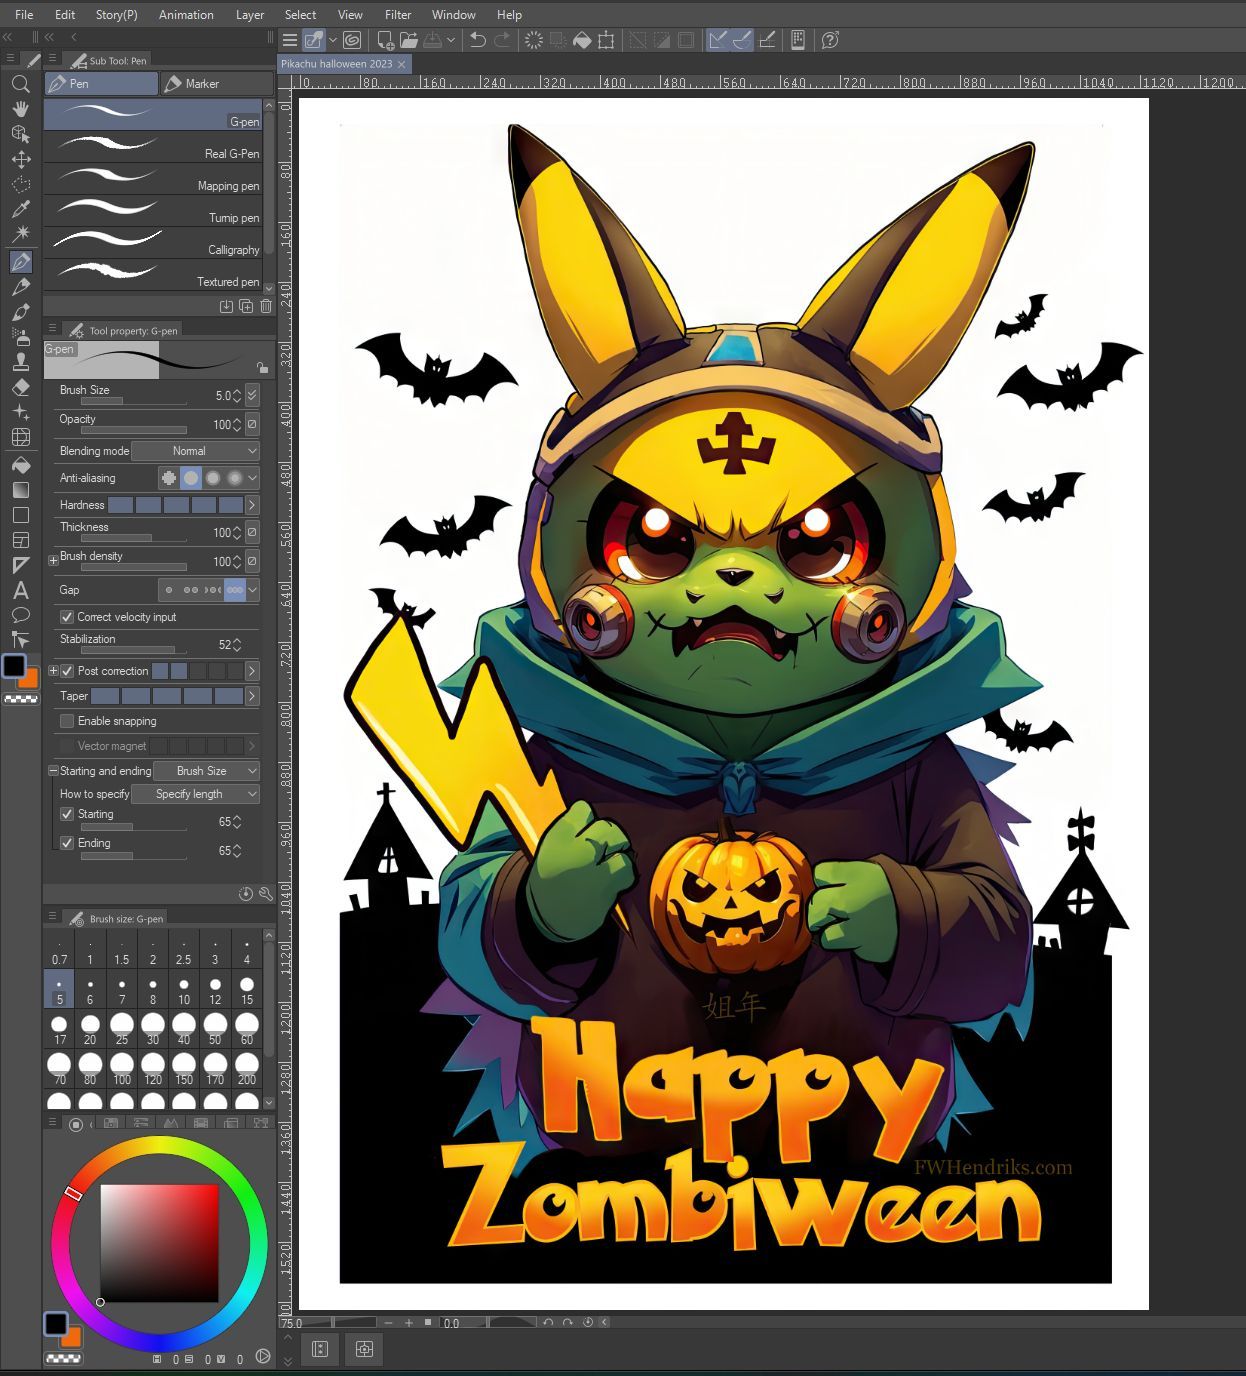Choose brush size preset 2.5
1246x1376 pixels.
(x=184, y=949)
